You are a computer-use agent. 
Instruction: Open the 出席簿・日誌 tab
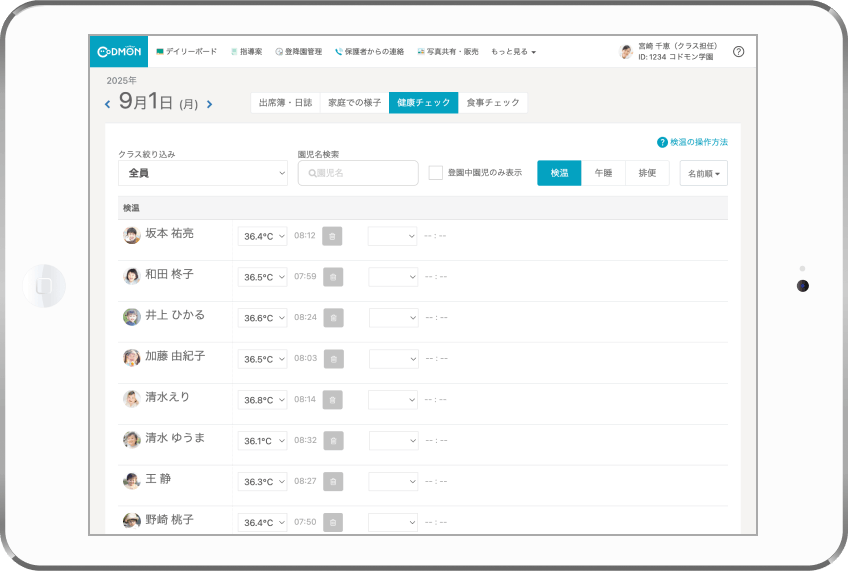coord(285,103)
